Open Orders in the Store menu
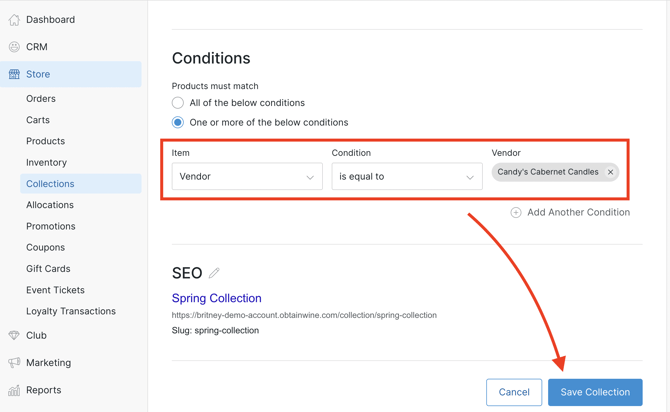Viewport: 670px width, 412px height. pyautogui.click(x=41, y=99)
